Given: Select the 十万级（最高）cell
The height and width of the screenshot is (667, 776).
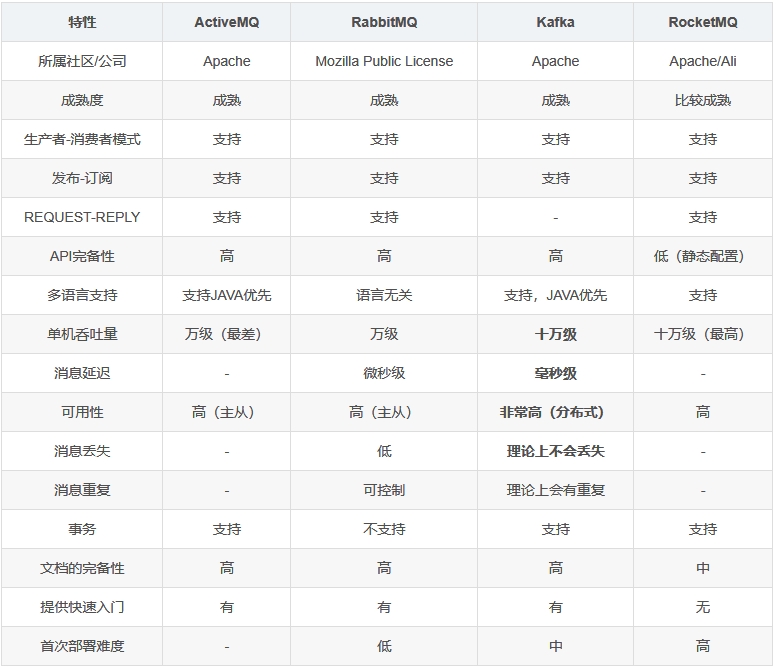Looking at the screenshot, I should (x=699, y=334).
